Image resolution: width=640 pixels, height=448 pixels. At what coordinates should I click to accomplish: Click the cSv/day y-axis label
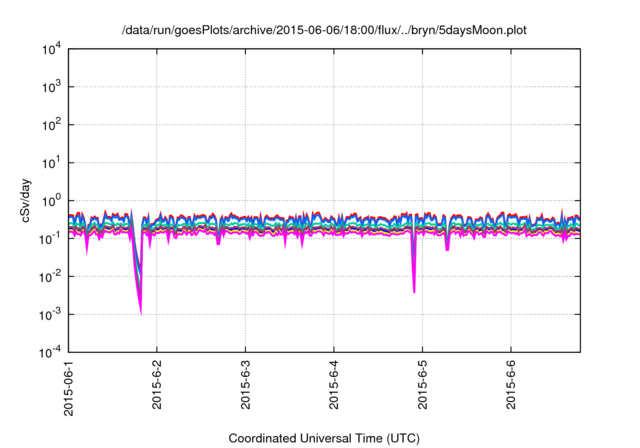(x=26, y=200)
